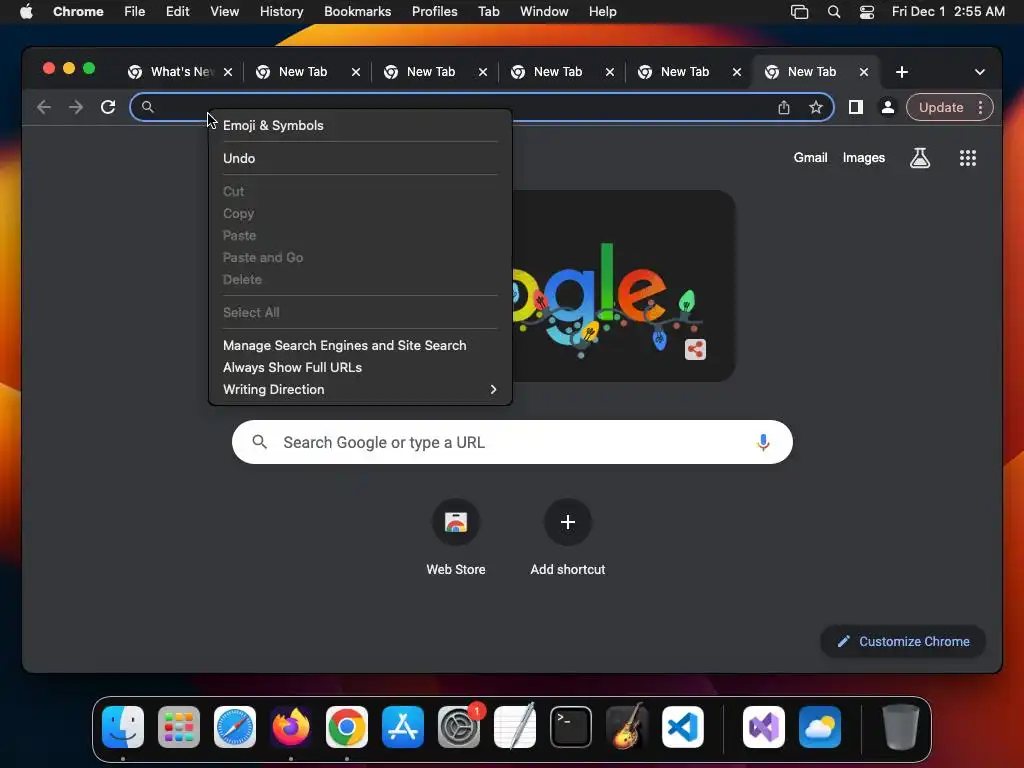
Task: Select Undo in the context menu
Action: pos(360,158)
